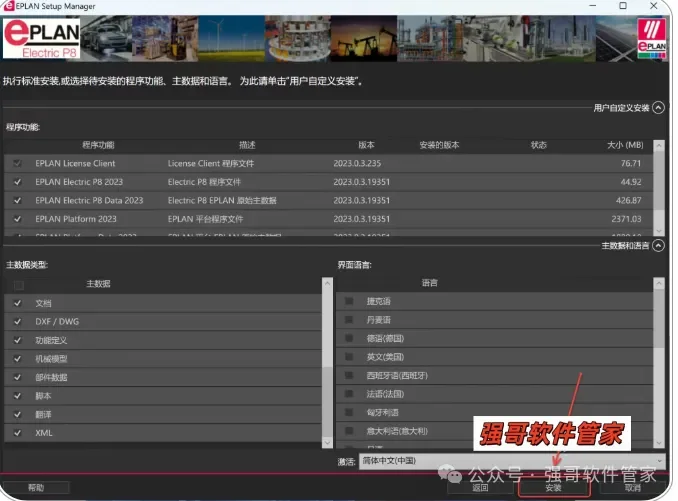This screenshot has width=678, height=501.
Task: Uncheck the 文档 master data
Action: [17, 303]
